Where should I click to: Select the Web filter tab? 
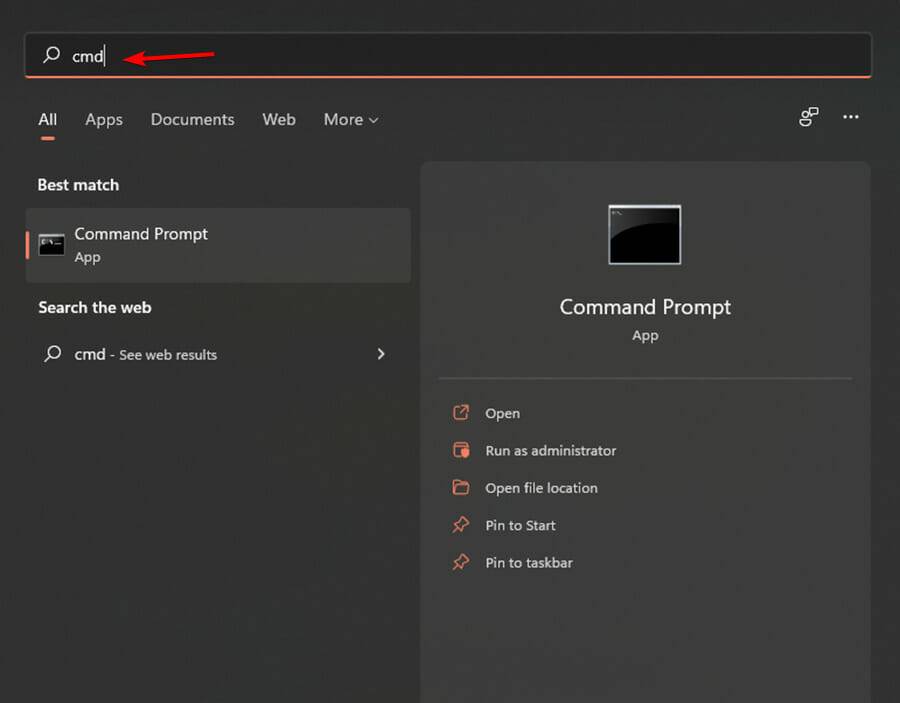(279, 119)
